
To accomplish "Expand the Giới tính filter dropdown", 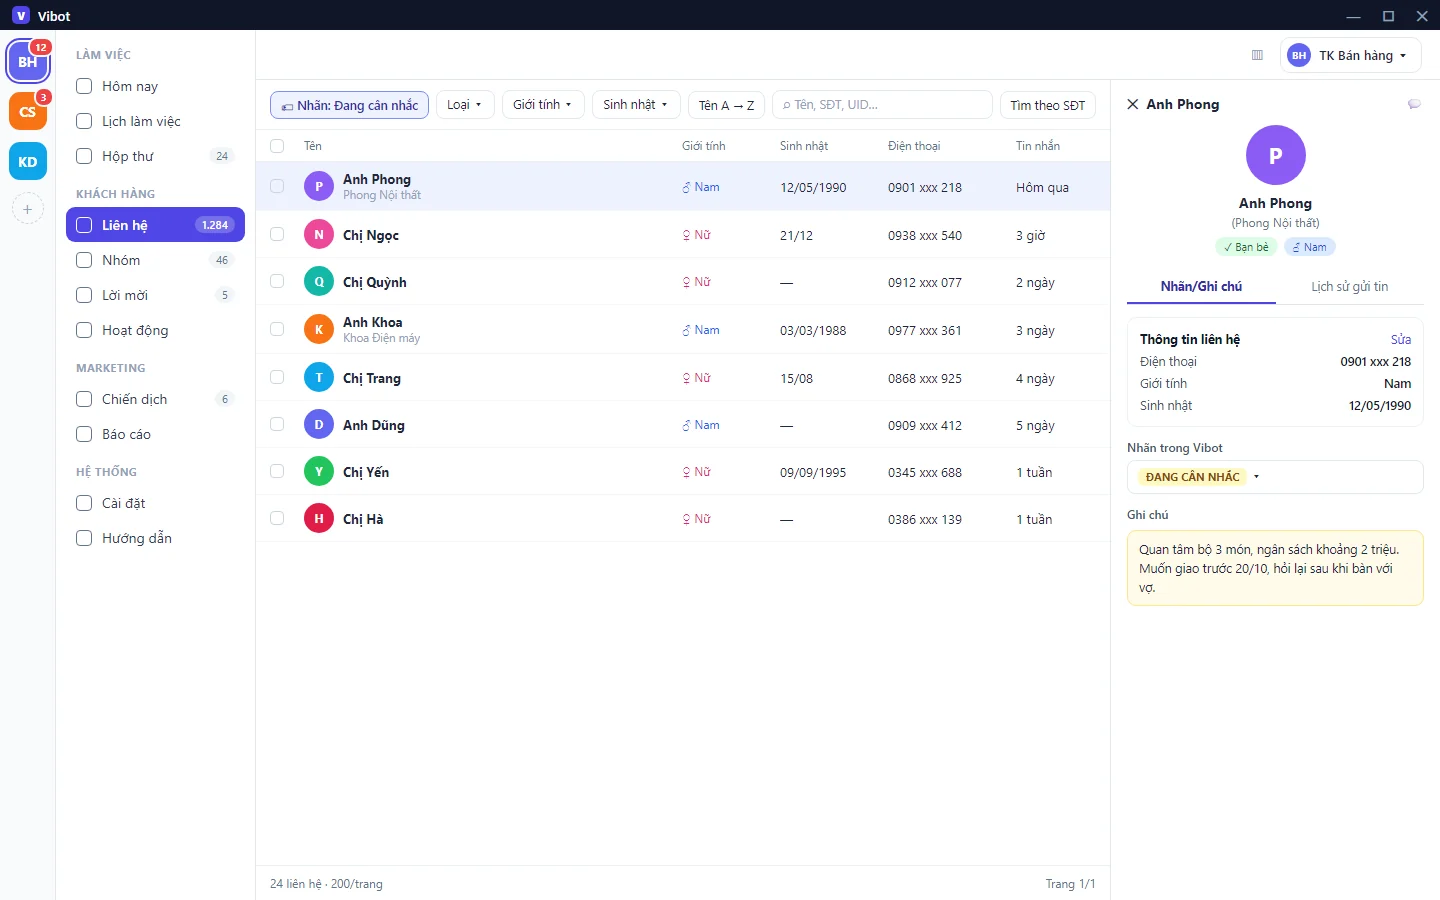I will [x=543, y=105].
